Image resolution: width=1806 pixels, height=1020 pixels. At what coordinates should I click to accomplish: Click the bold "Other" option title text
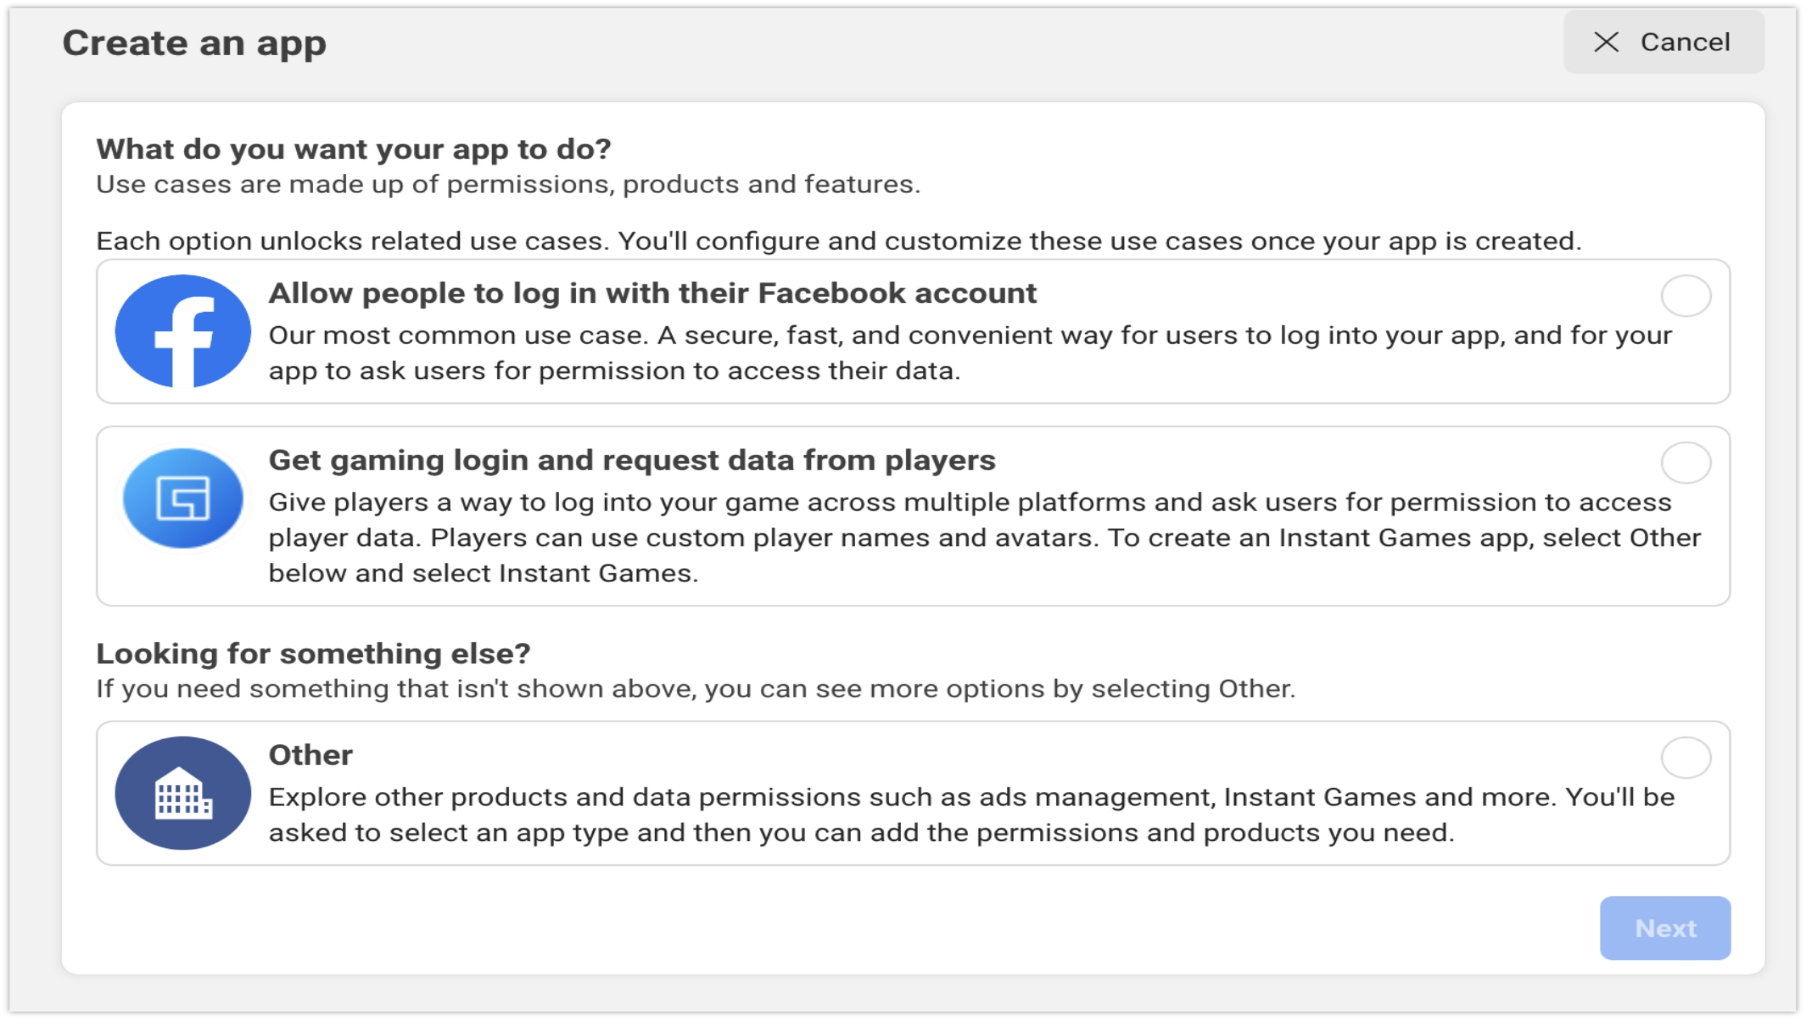pyautogui.click(x=310, y=755)
